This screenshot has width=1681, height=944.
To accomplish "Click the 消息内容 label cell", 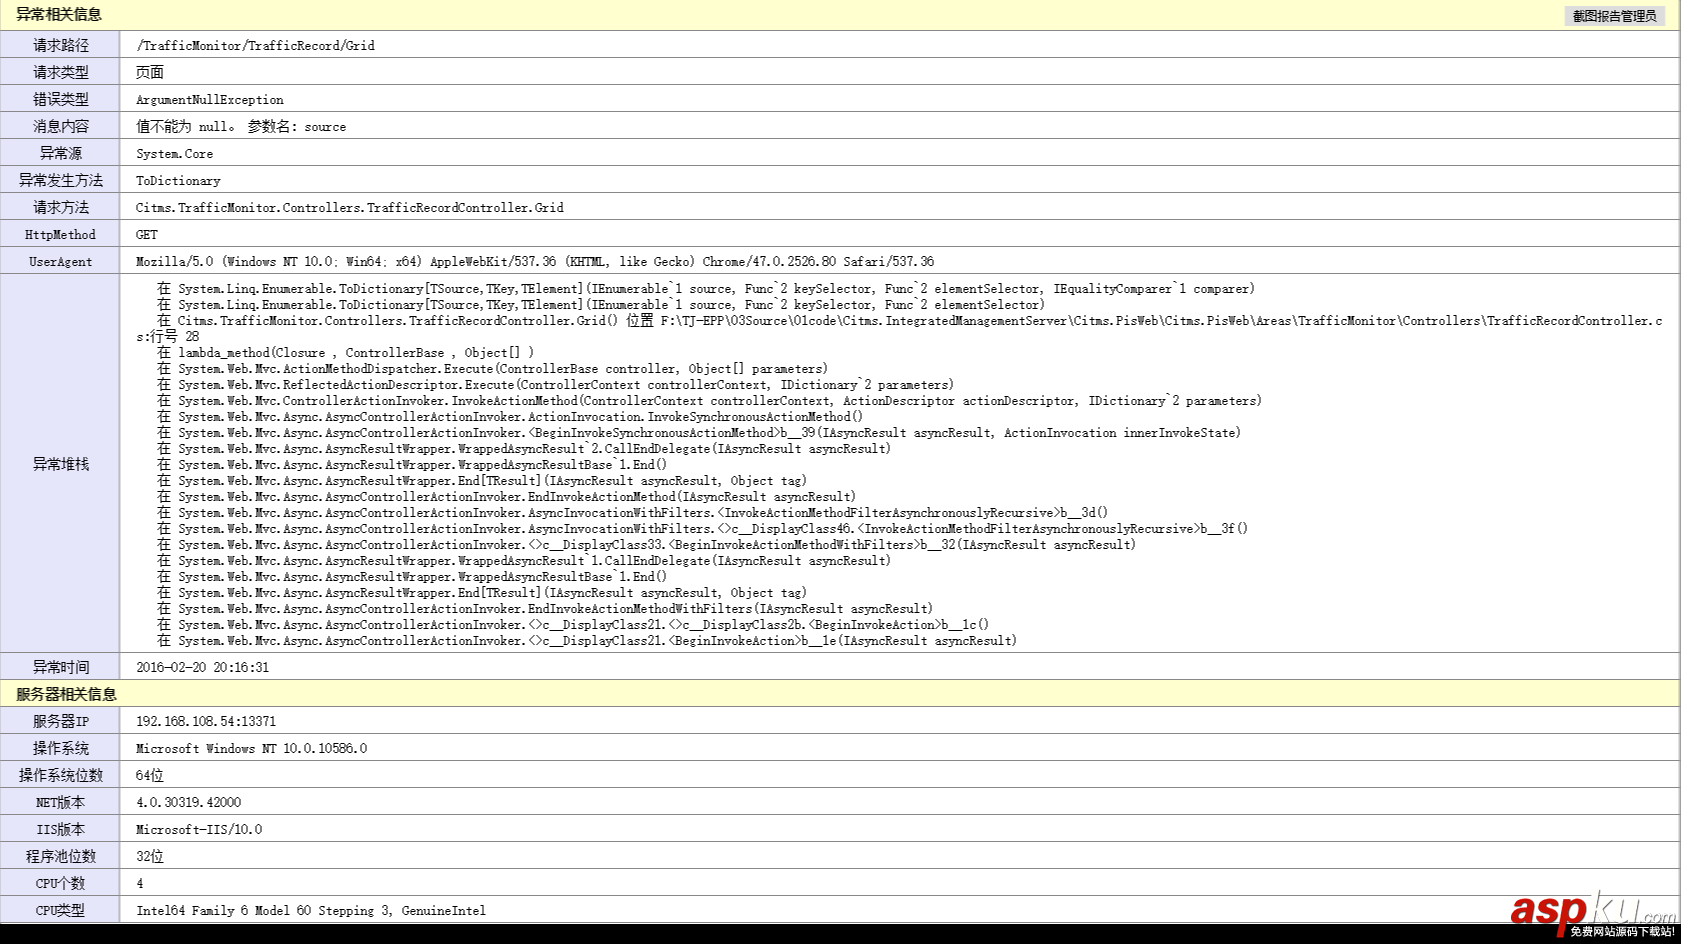I will [x=60, y=126].
